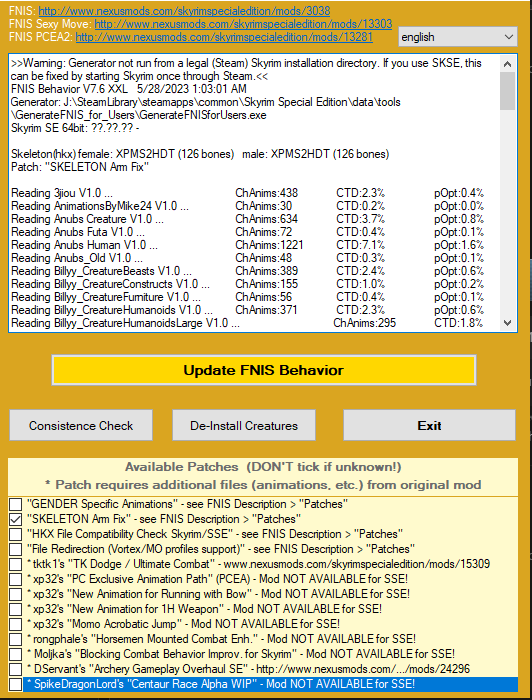Screen dimensions: 532x700
Task: Click log line 'Reading Billyy_CreatureHumanoids V1.0 ...'
Action: [x=112, y=309]
